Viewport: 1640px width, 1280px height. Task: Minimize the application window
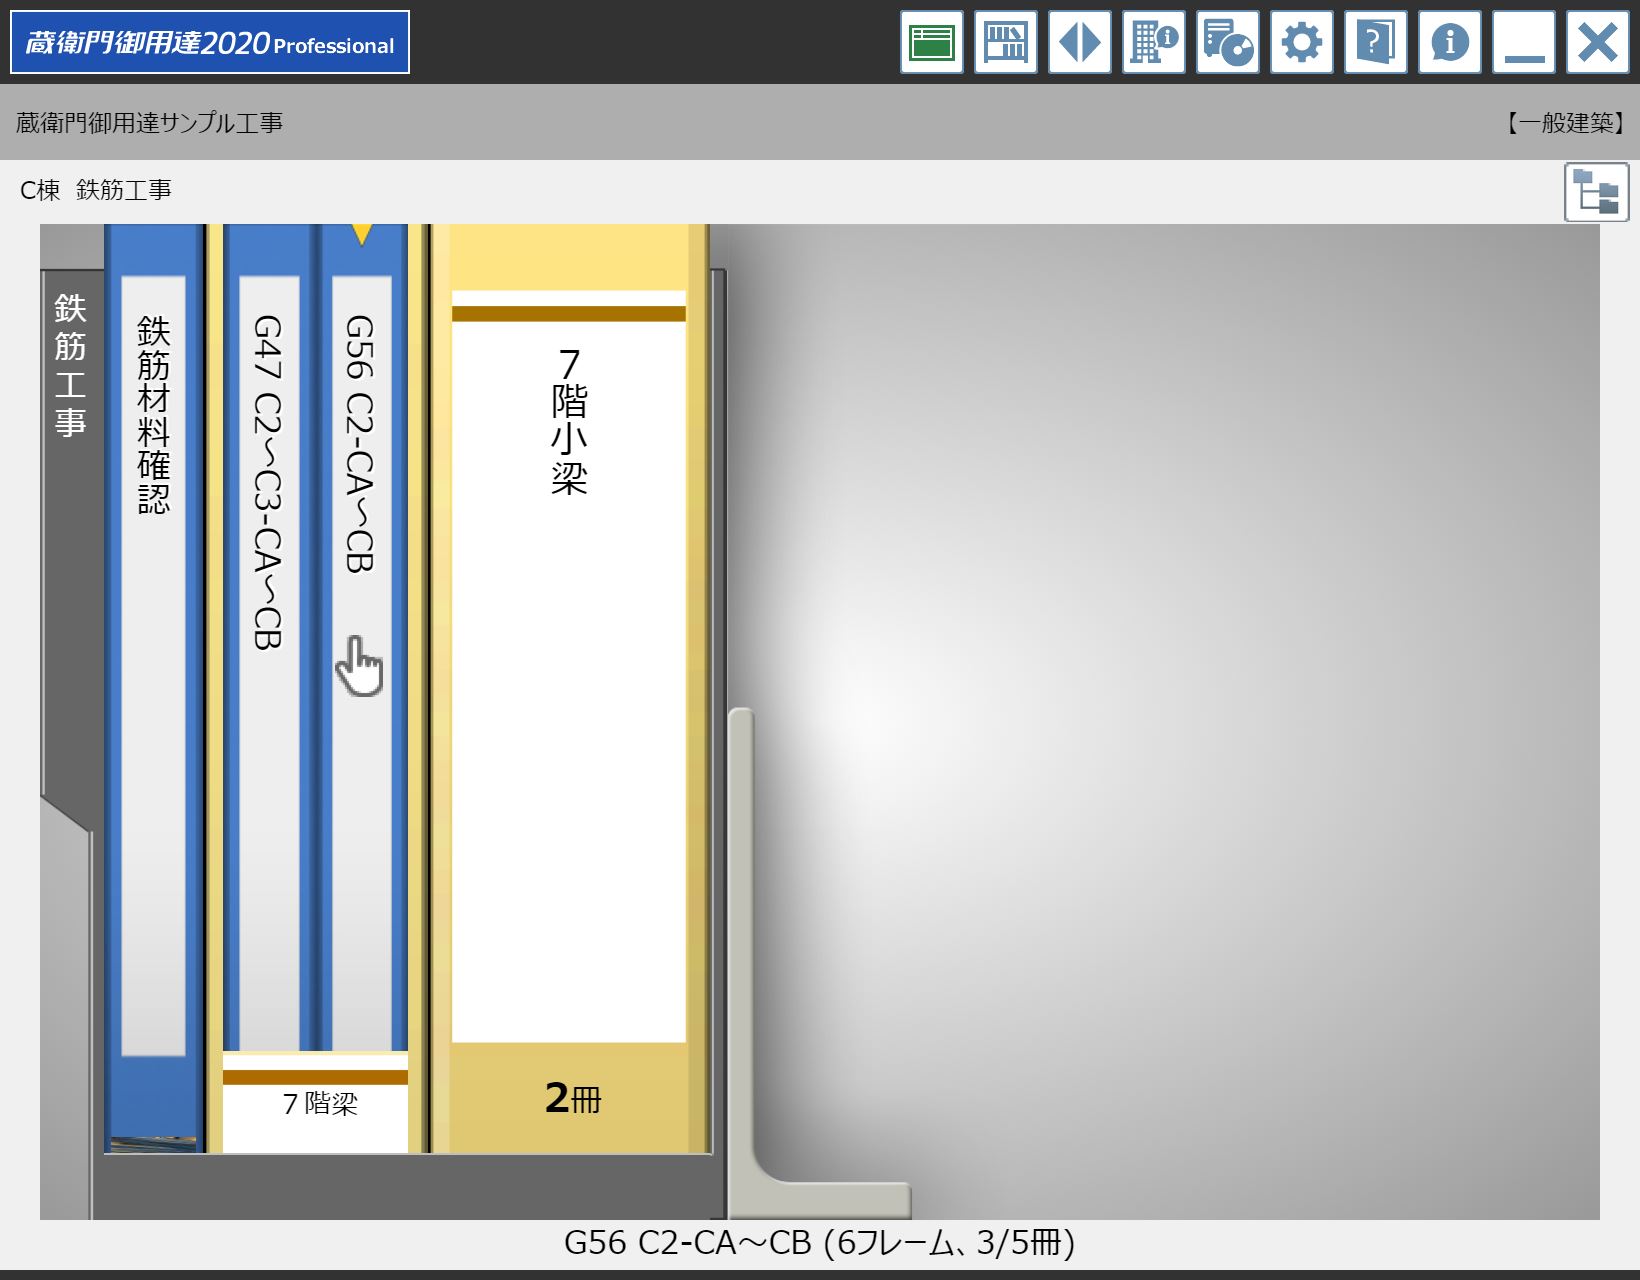1524,42
